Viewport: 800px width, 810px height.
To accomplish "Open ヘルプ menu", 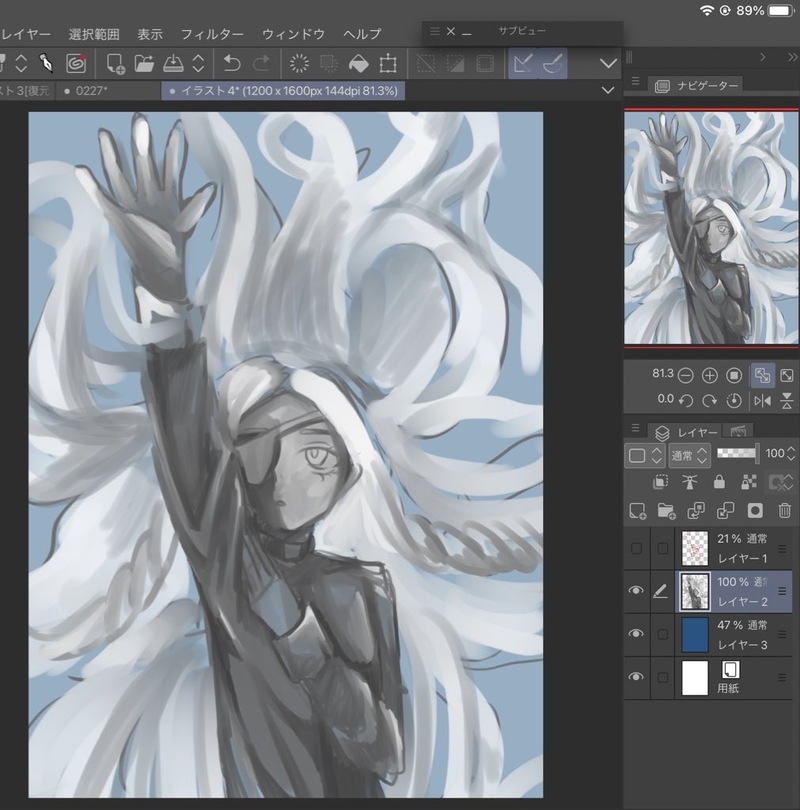I will 362,34.
